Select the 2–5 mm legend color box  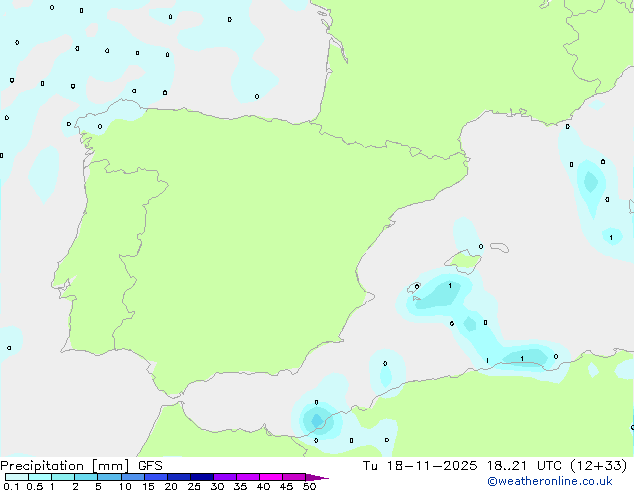click(86, 477)
